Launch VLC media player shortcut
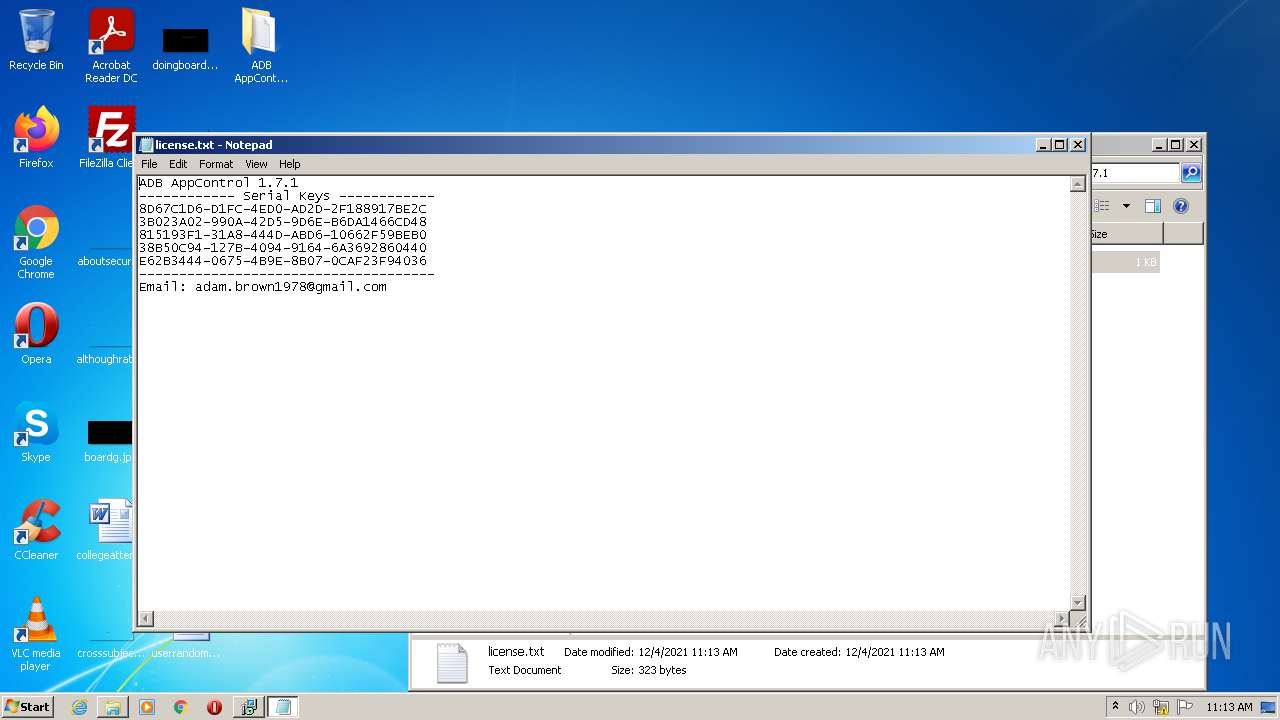1280x720 pixels. coord(36,634)
